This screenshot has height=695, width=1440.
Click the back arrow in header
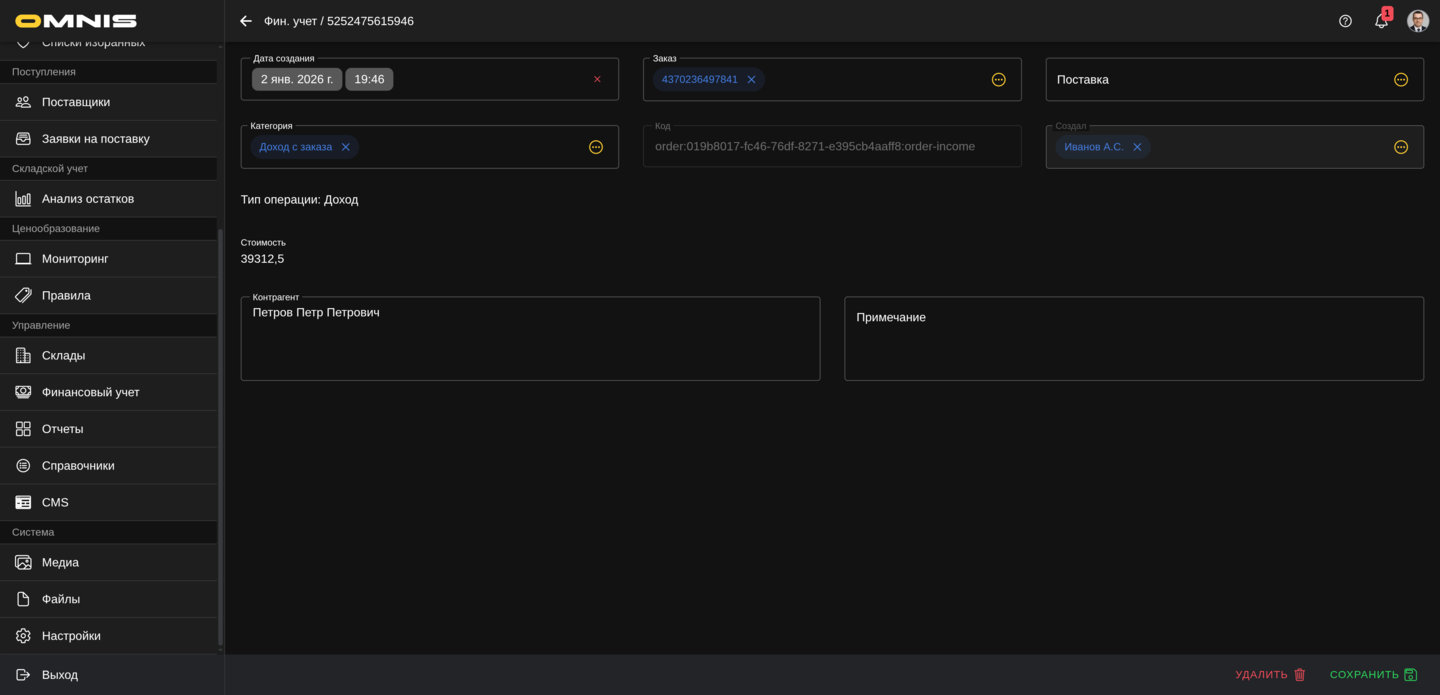246,21
